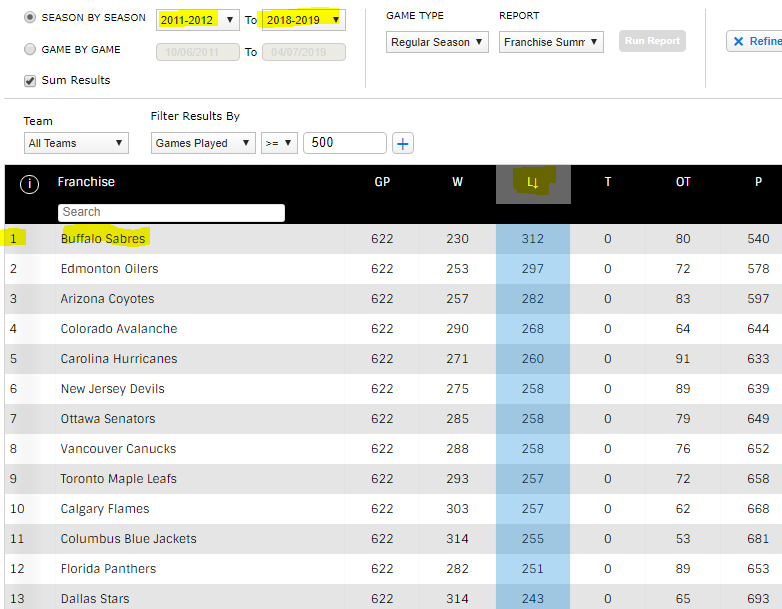
Task: Click the Refine button
Action: click(756, 41)
